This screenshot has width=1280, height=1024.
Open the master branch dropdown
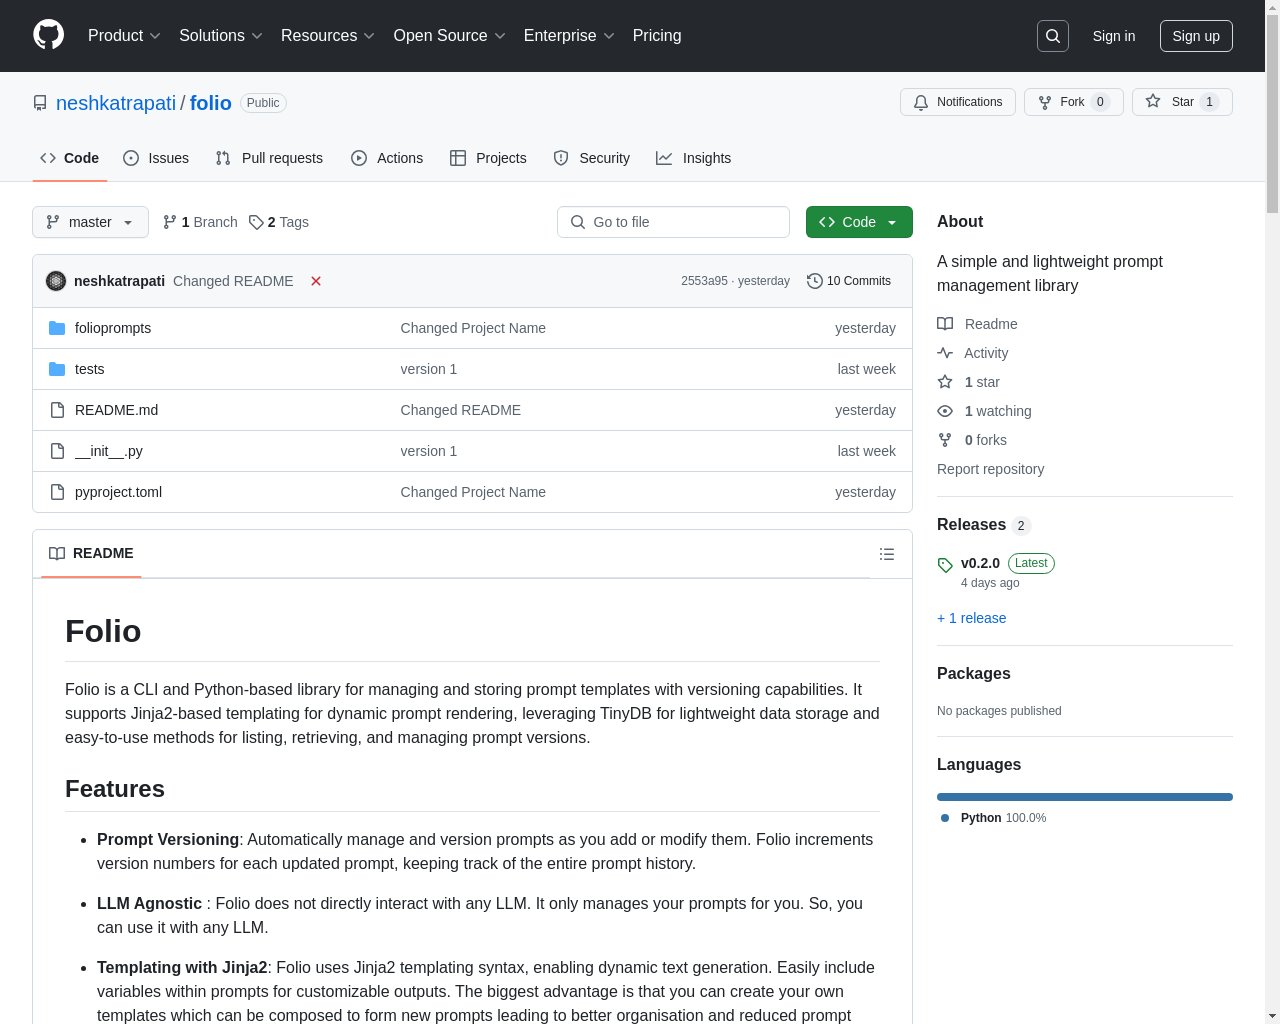point(90,222)
